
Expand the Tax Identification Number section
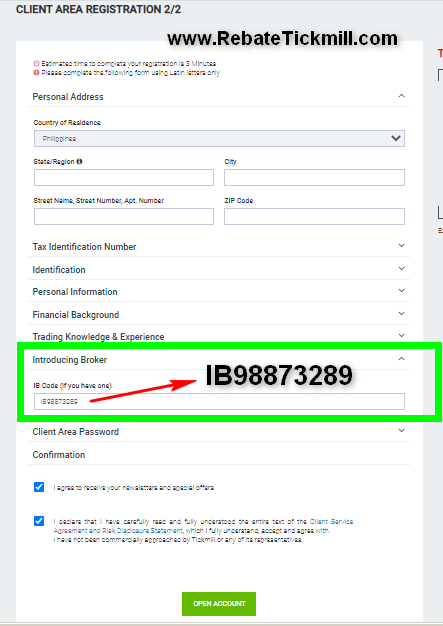pyautogui.click(x=219, y=247)
